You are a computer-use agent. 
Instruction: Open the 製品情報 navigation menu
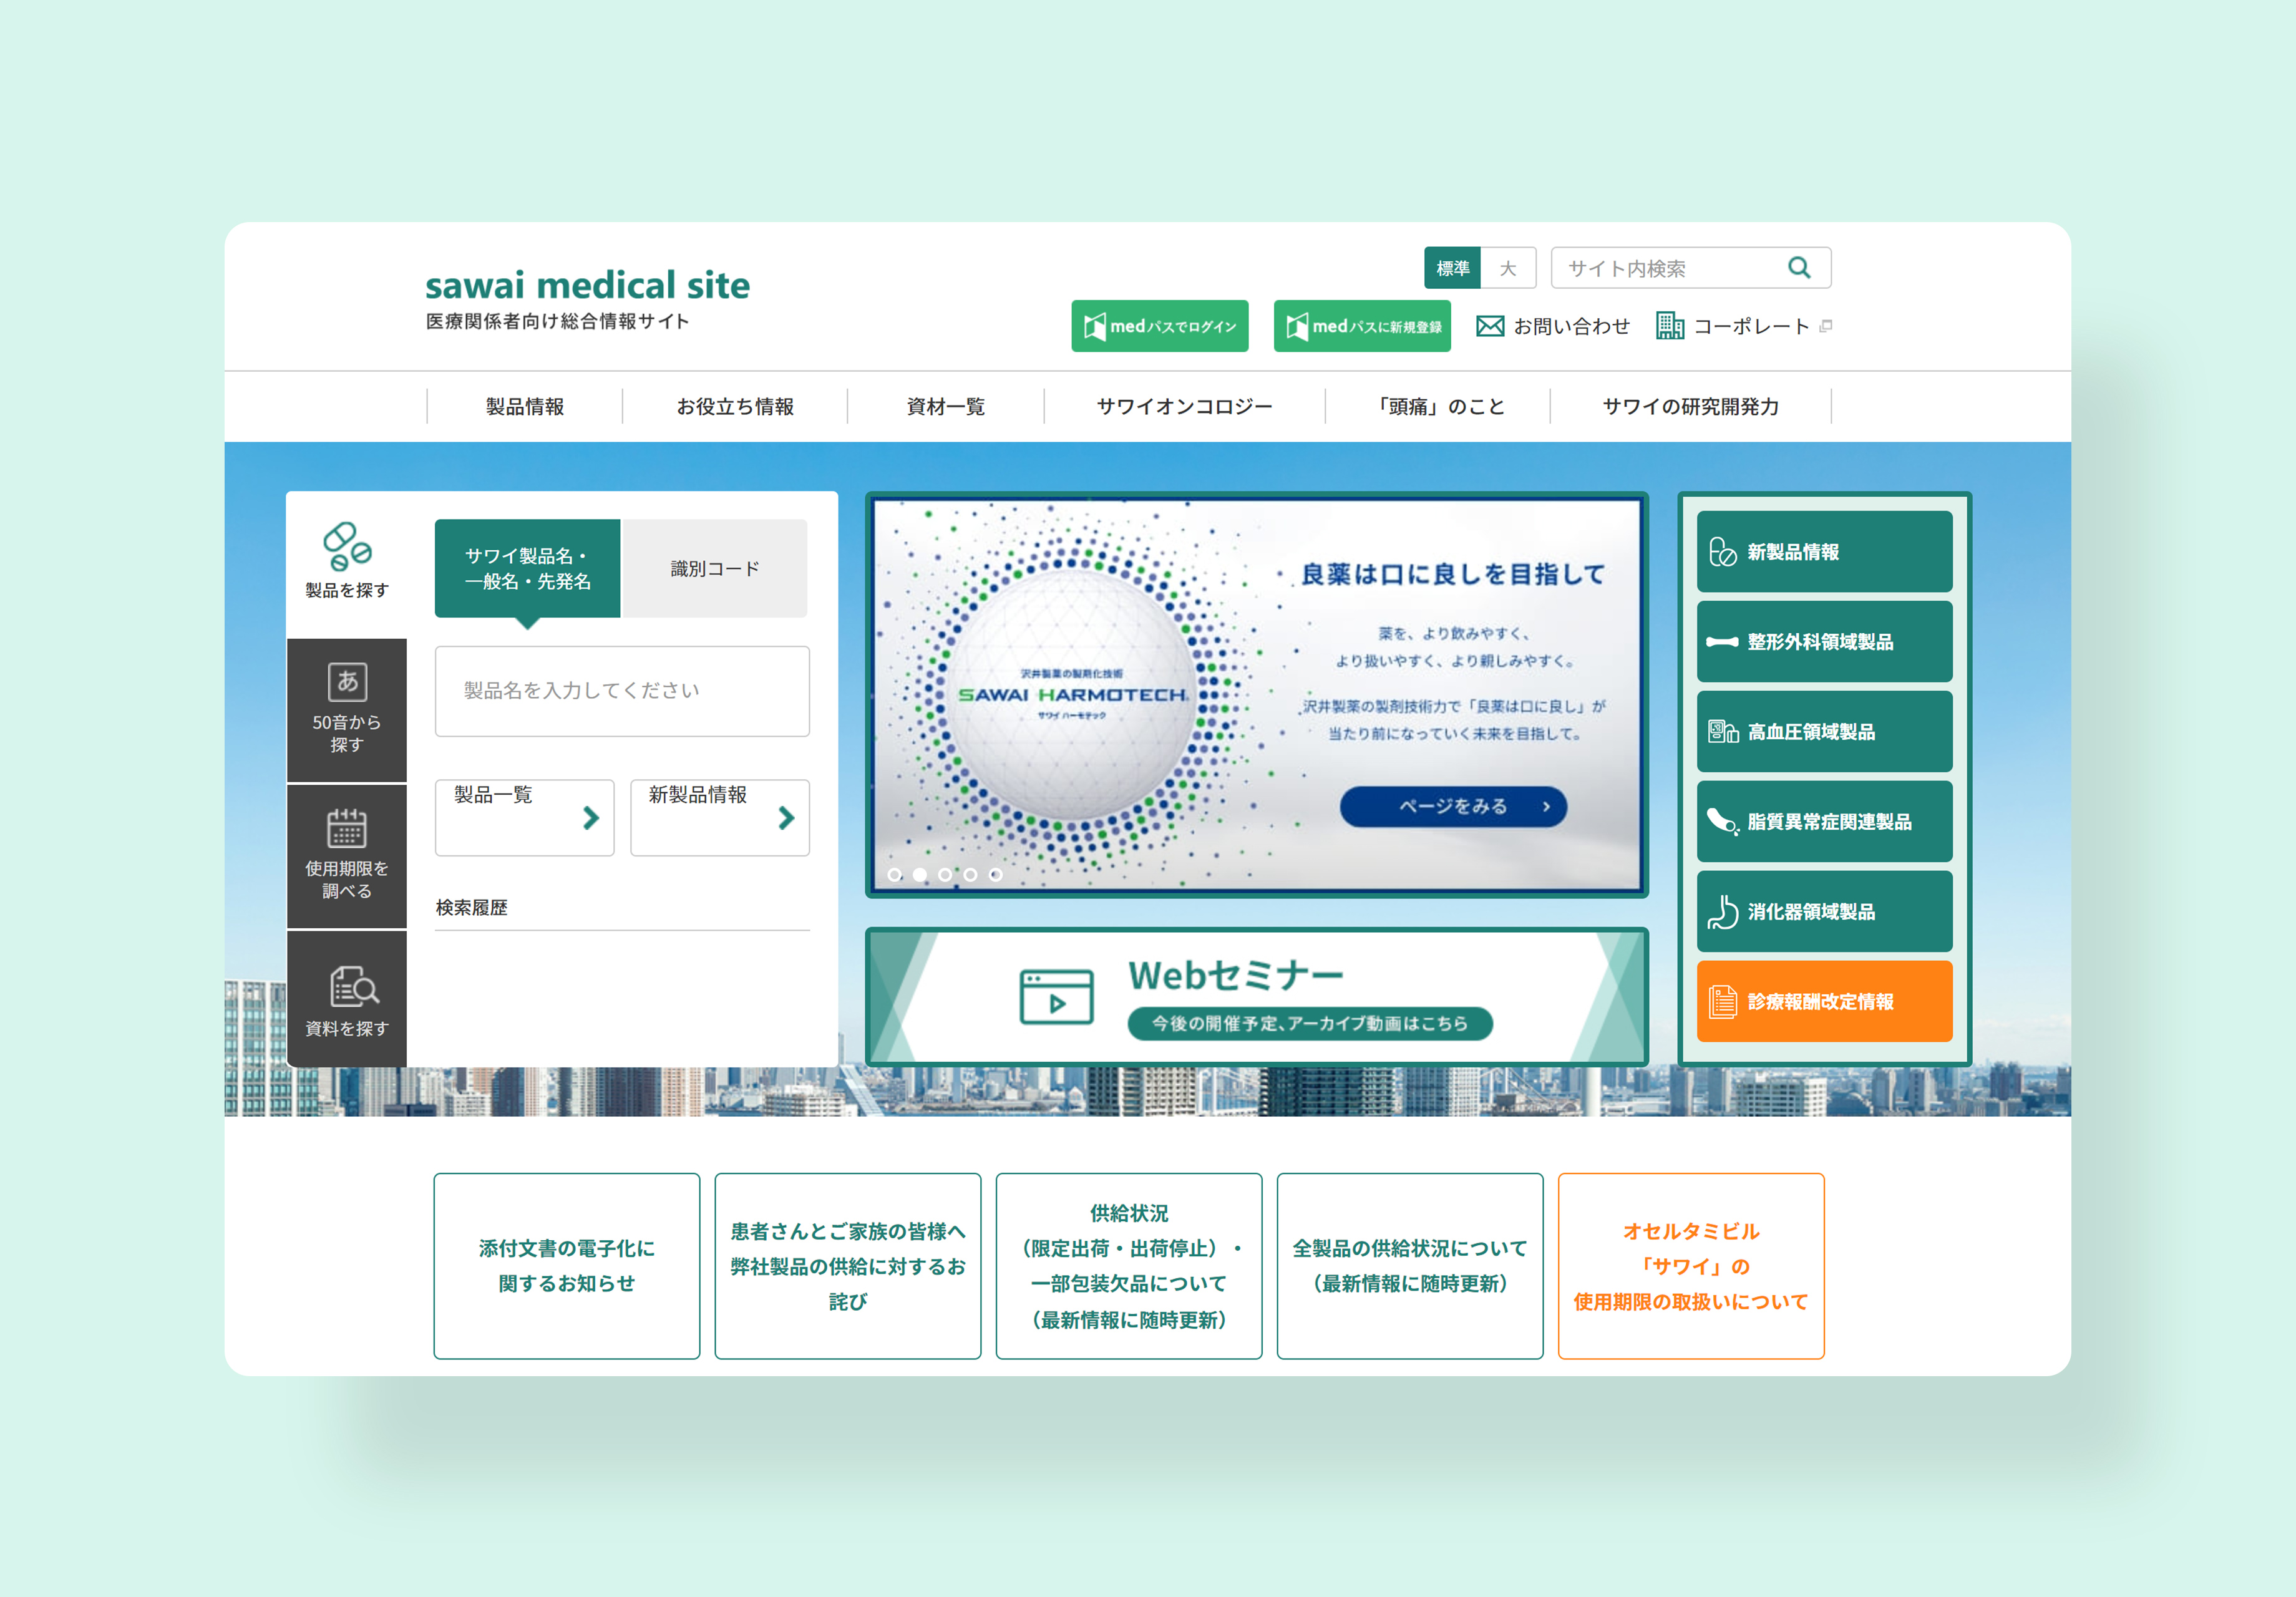(x=525, y=406)
